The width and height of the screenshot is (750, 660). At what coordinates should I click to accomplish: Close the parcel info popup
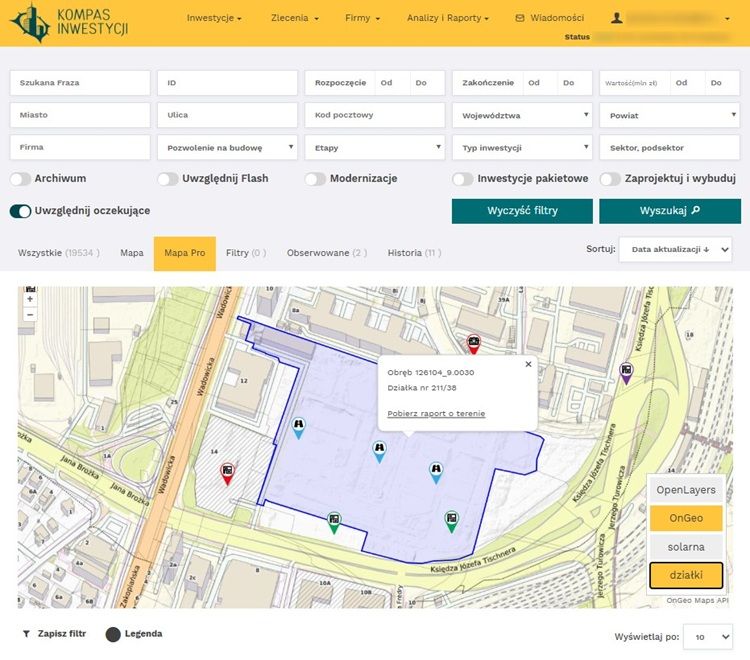click(x=528, y=365)
